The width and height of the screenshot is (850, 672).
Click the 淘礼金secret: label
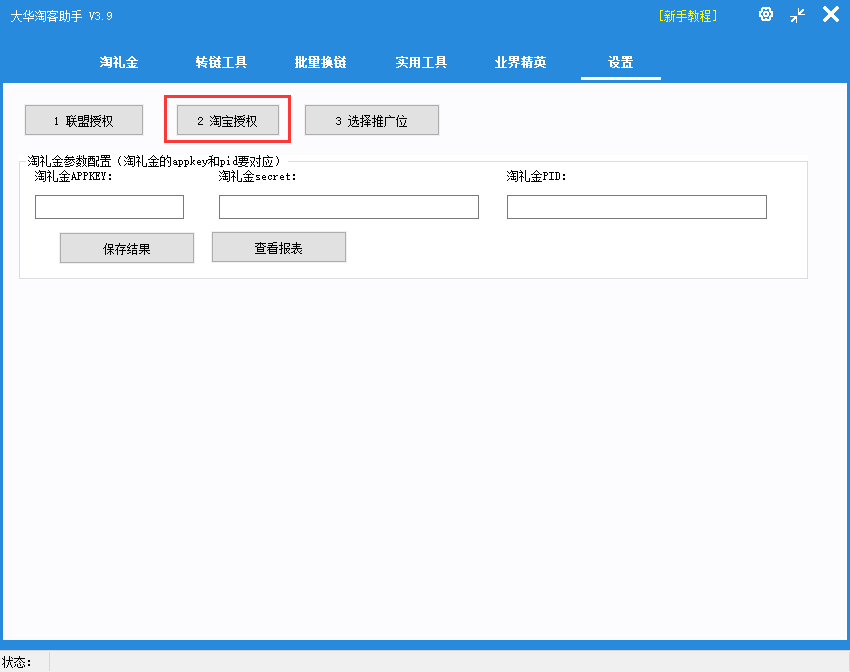click(x=257, y=176)
